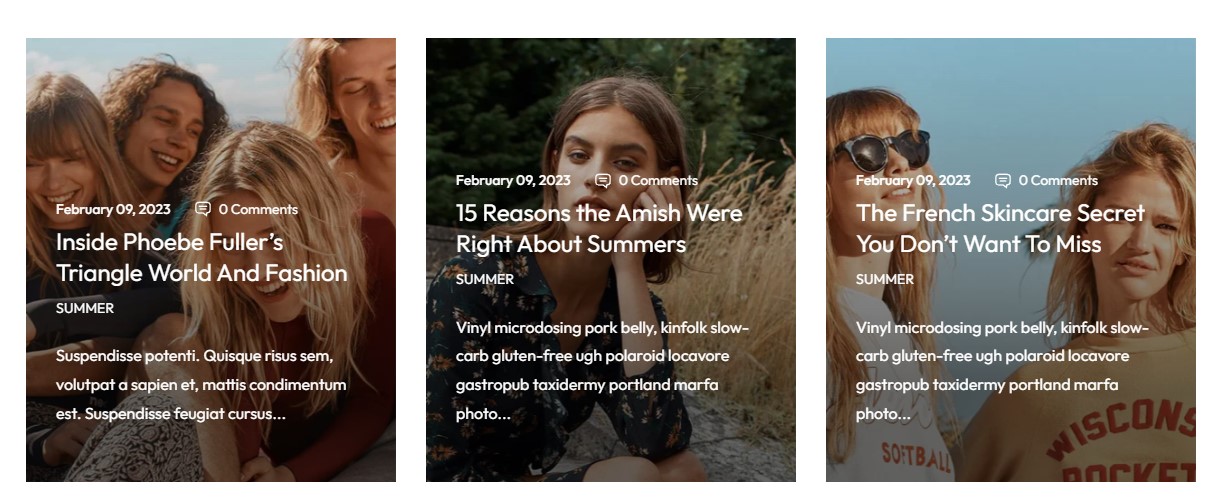The image size is (1216, 498).
Task: Open article "15 Reasons the Amish Were Right About Summers"
Action: [598, 228]
